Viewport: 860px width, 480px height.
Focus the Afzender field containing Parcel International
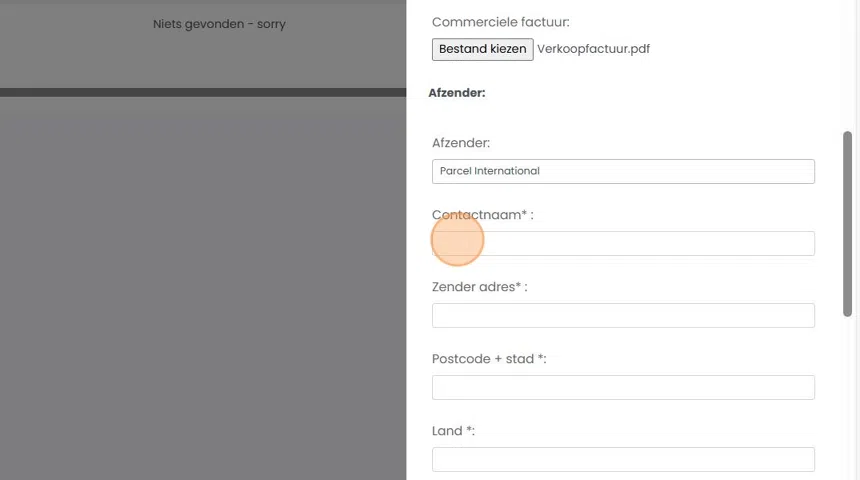tap(623, 171)
